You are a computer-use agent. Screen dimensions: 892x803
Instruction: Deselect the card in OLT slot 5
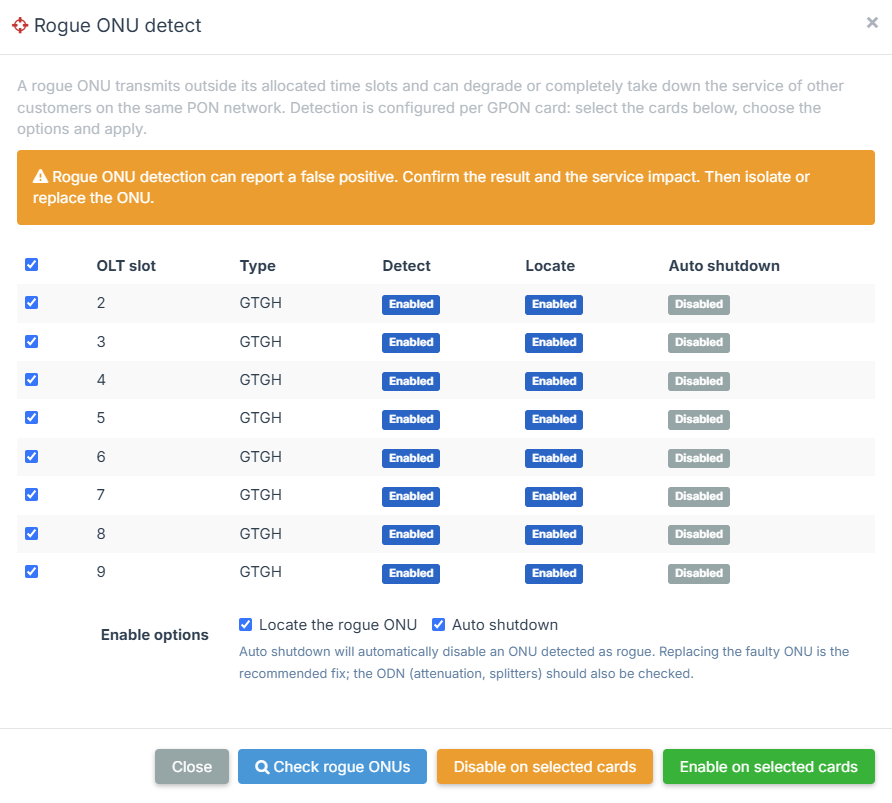[x=32, y=417]
